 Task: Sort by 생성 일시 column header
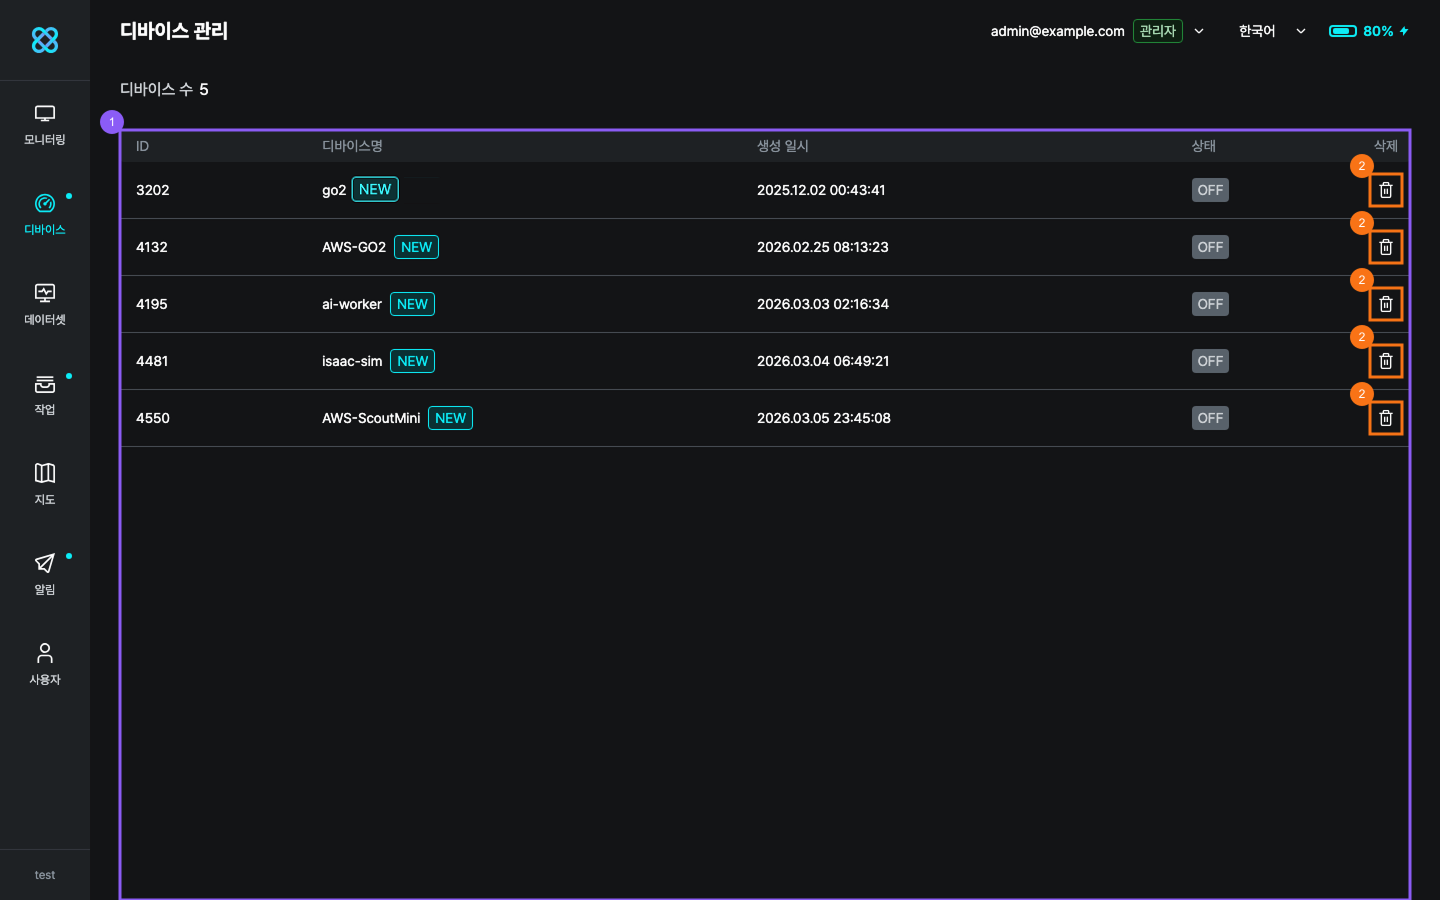782,146
